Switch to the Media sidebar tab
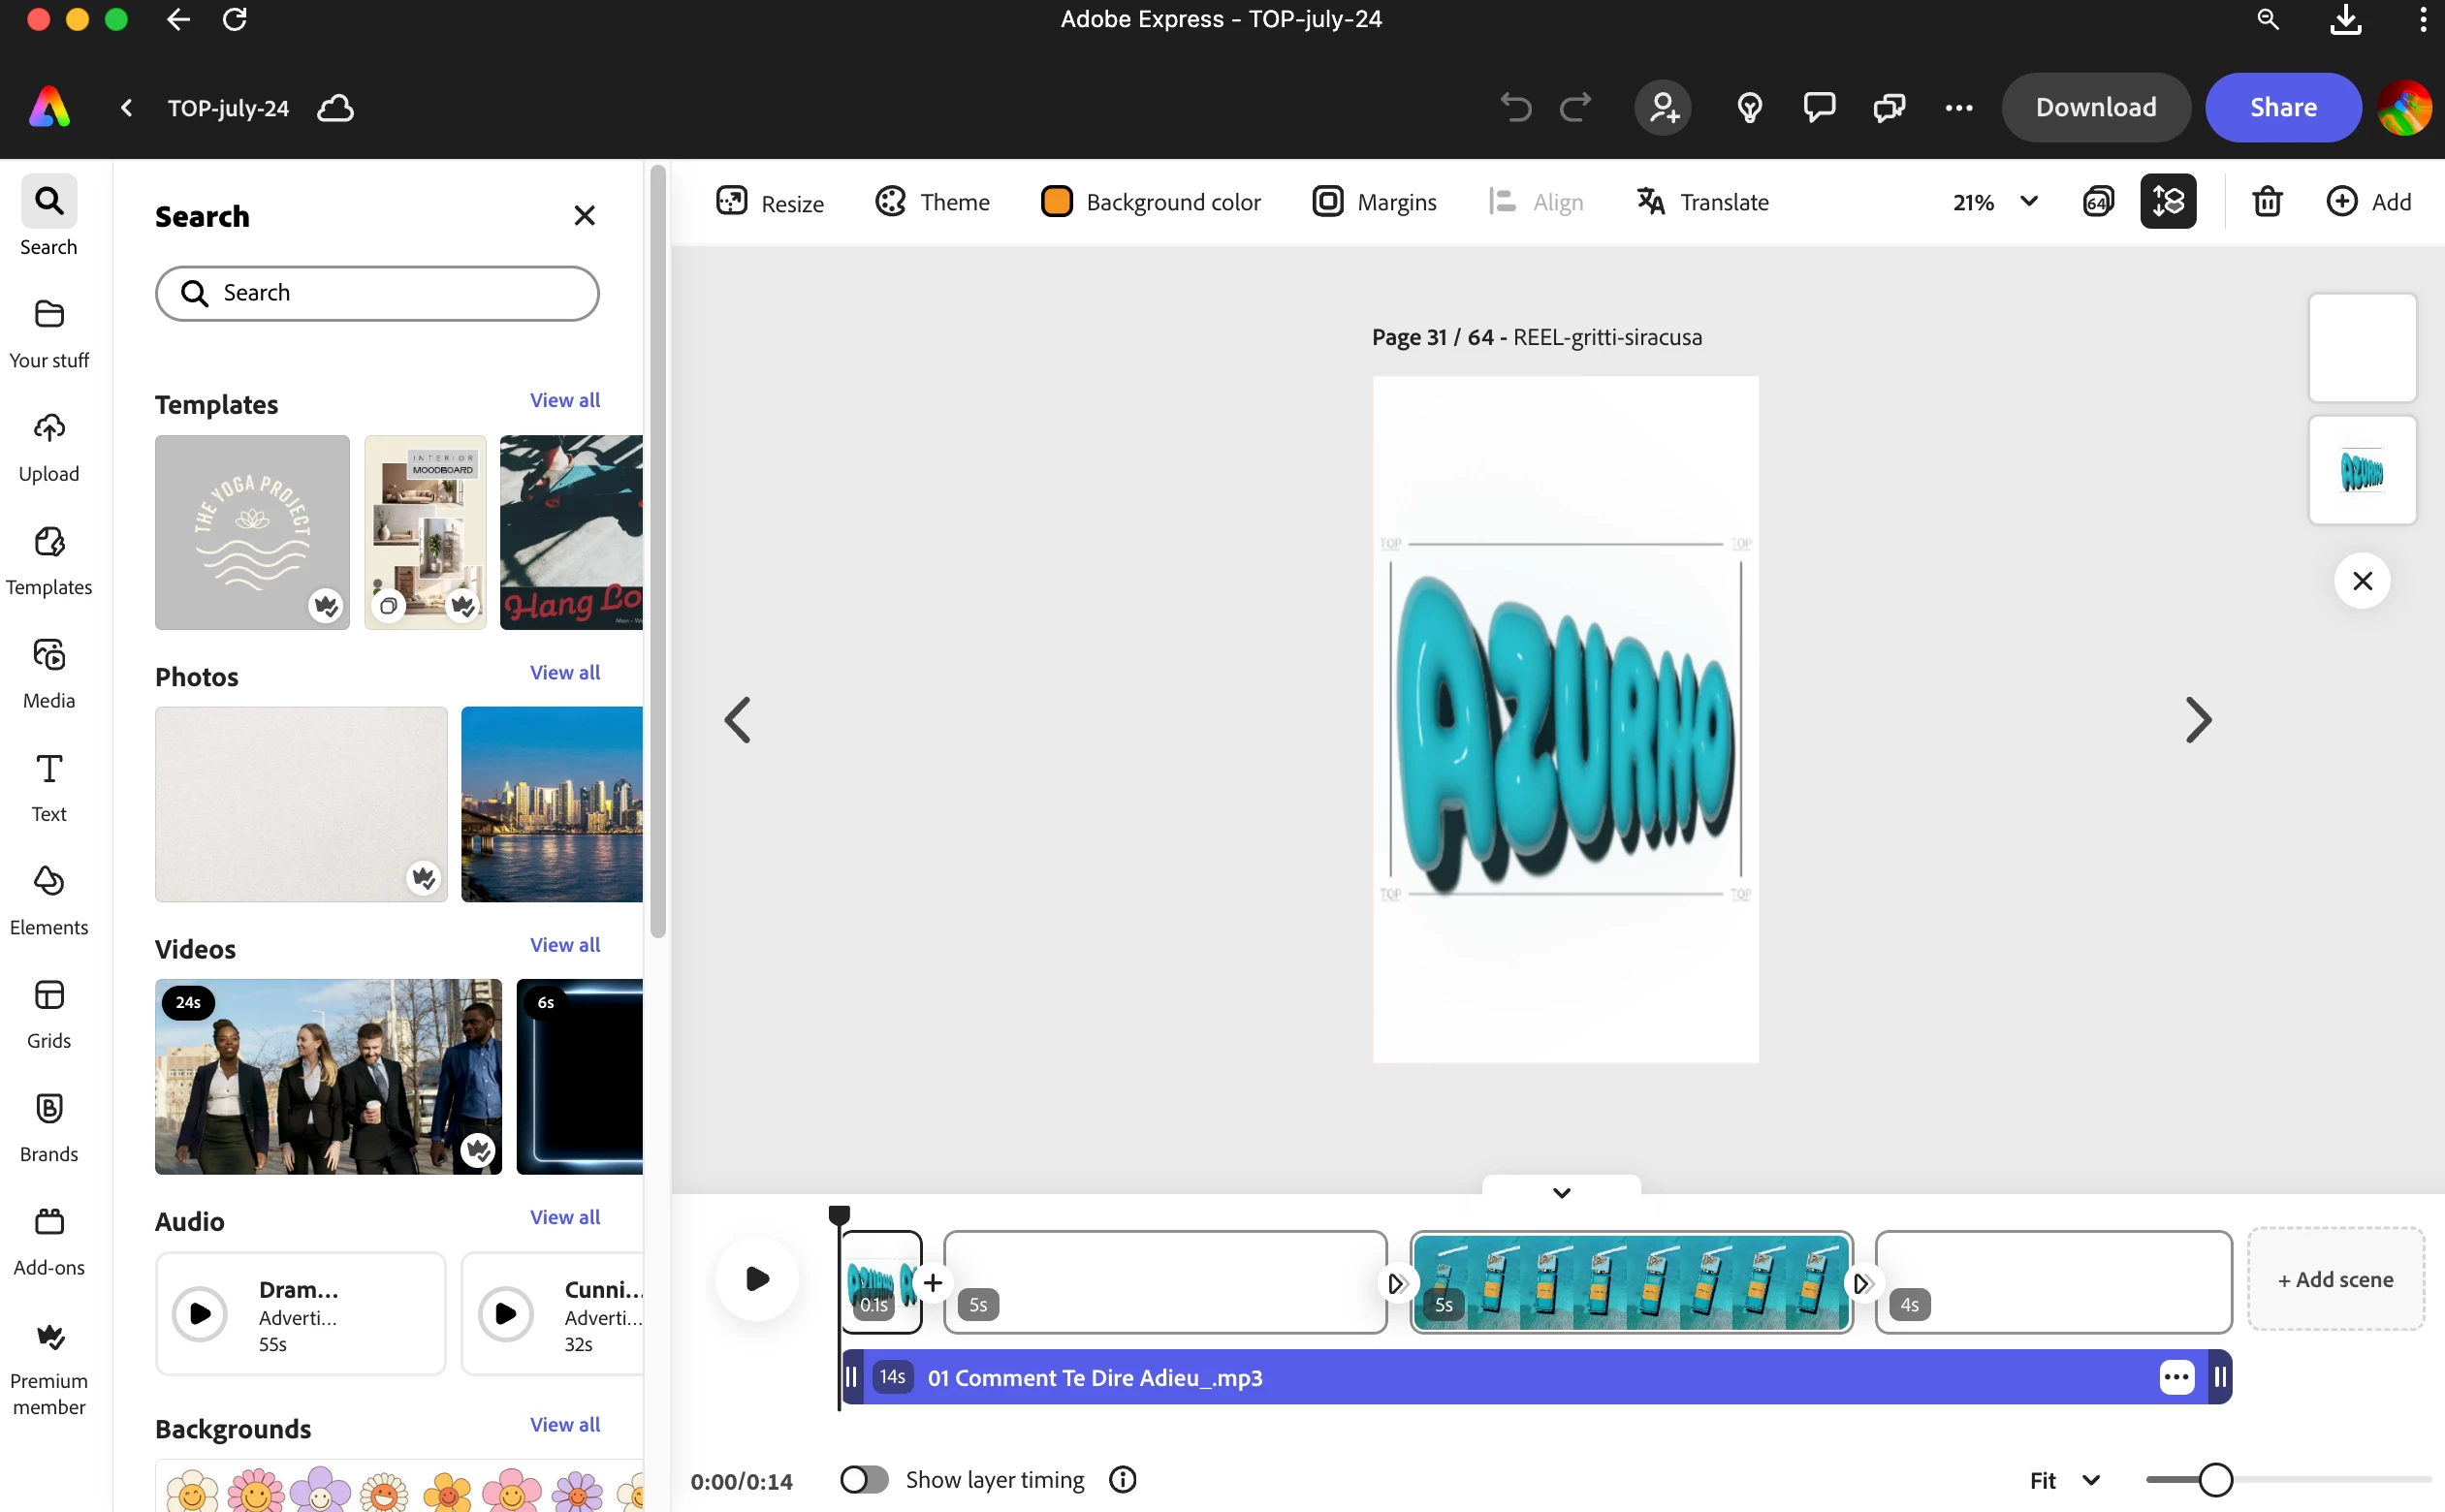This screenshot has height=1512, width=2445. pos(49,672)
